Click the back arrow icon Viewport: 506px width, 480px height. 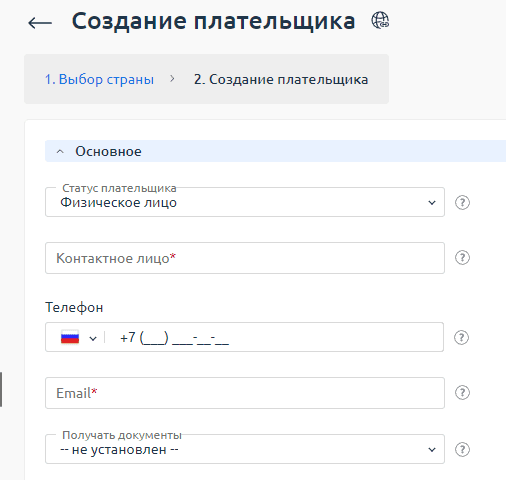(x=40, y=23)
